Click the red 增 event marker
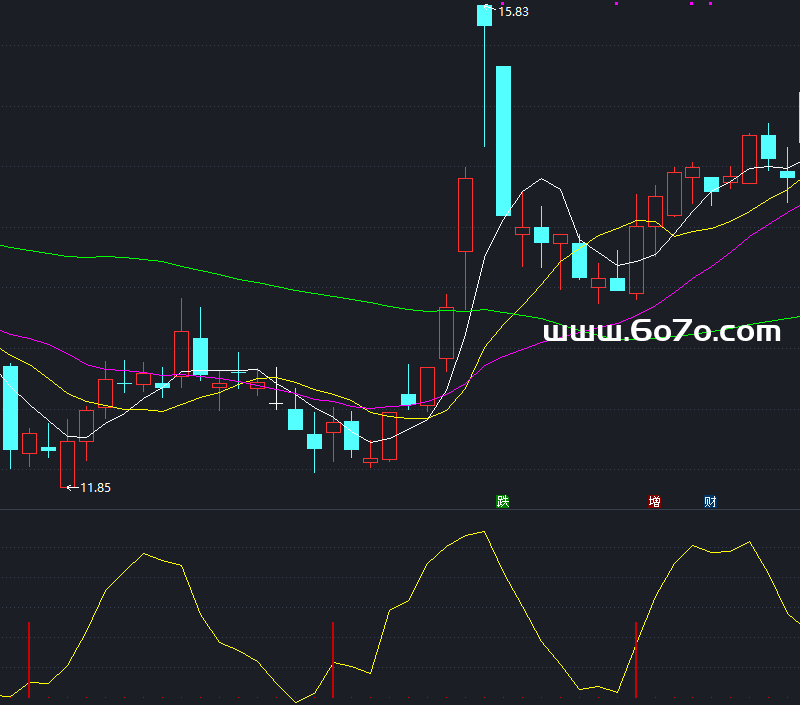Image resolution: width=800 pixels, height=705 pixels. [655, 501]
